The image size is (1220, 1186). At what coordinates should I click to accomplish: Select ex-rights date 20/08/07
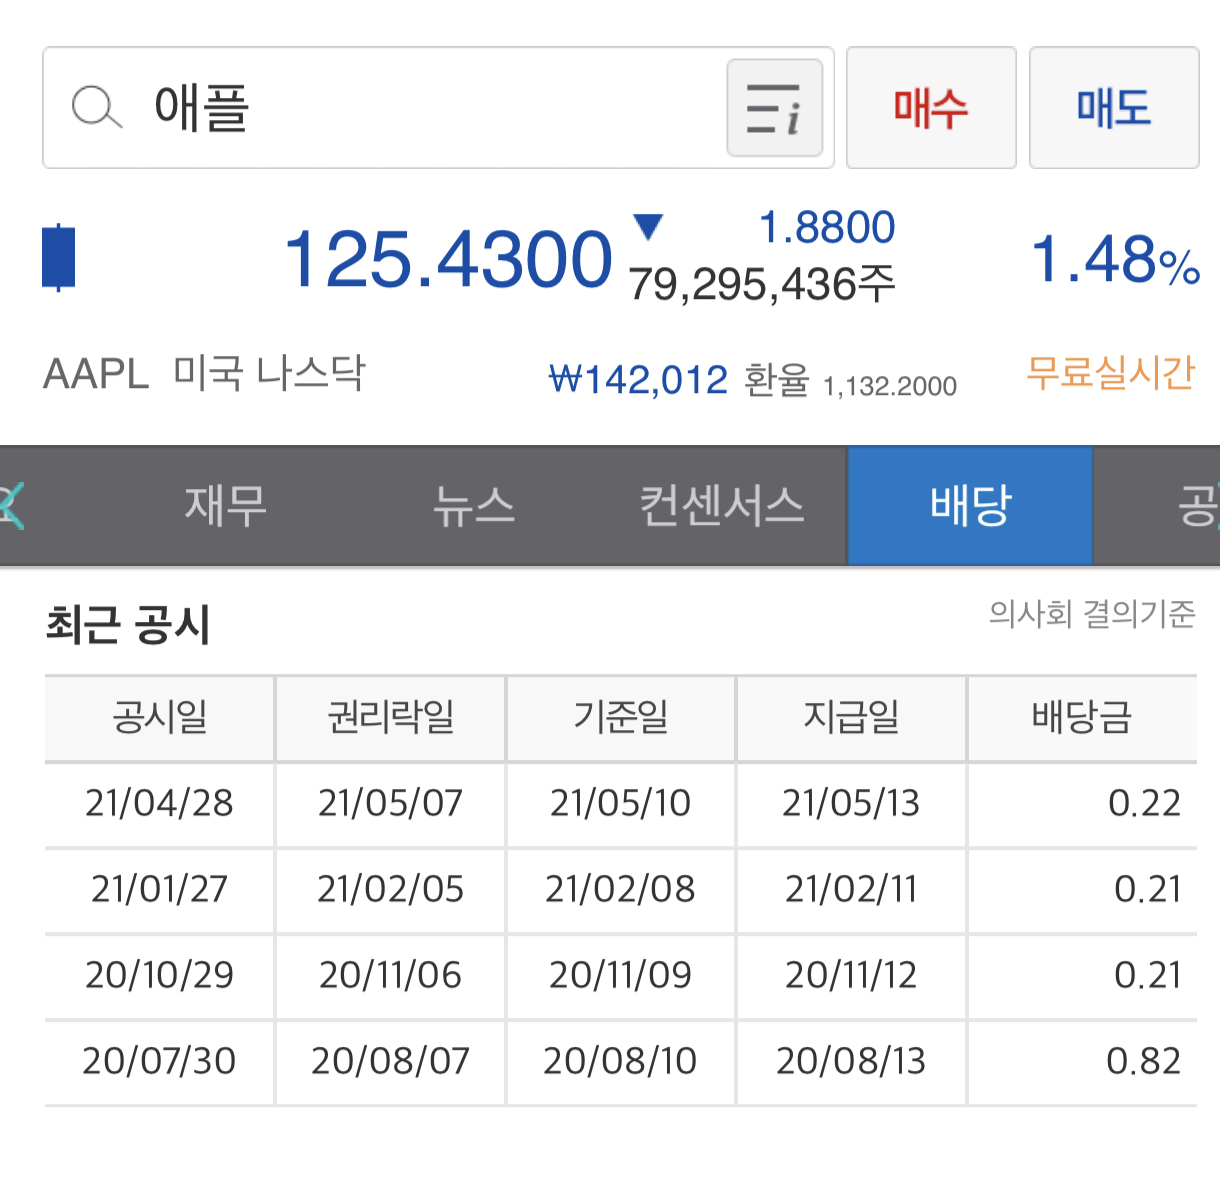[390, 1061]
